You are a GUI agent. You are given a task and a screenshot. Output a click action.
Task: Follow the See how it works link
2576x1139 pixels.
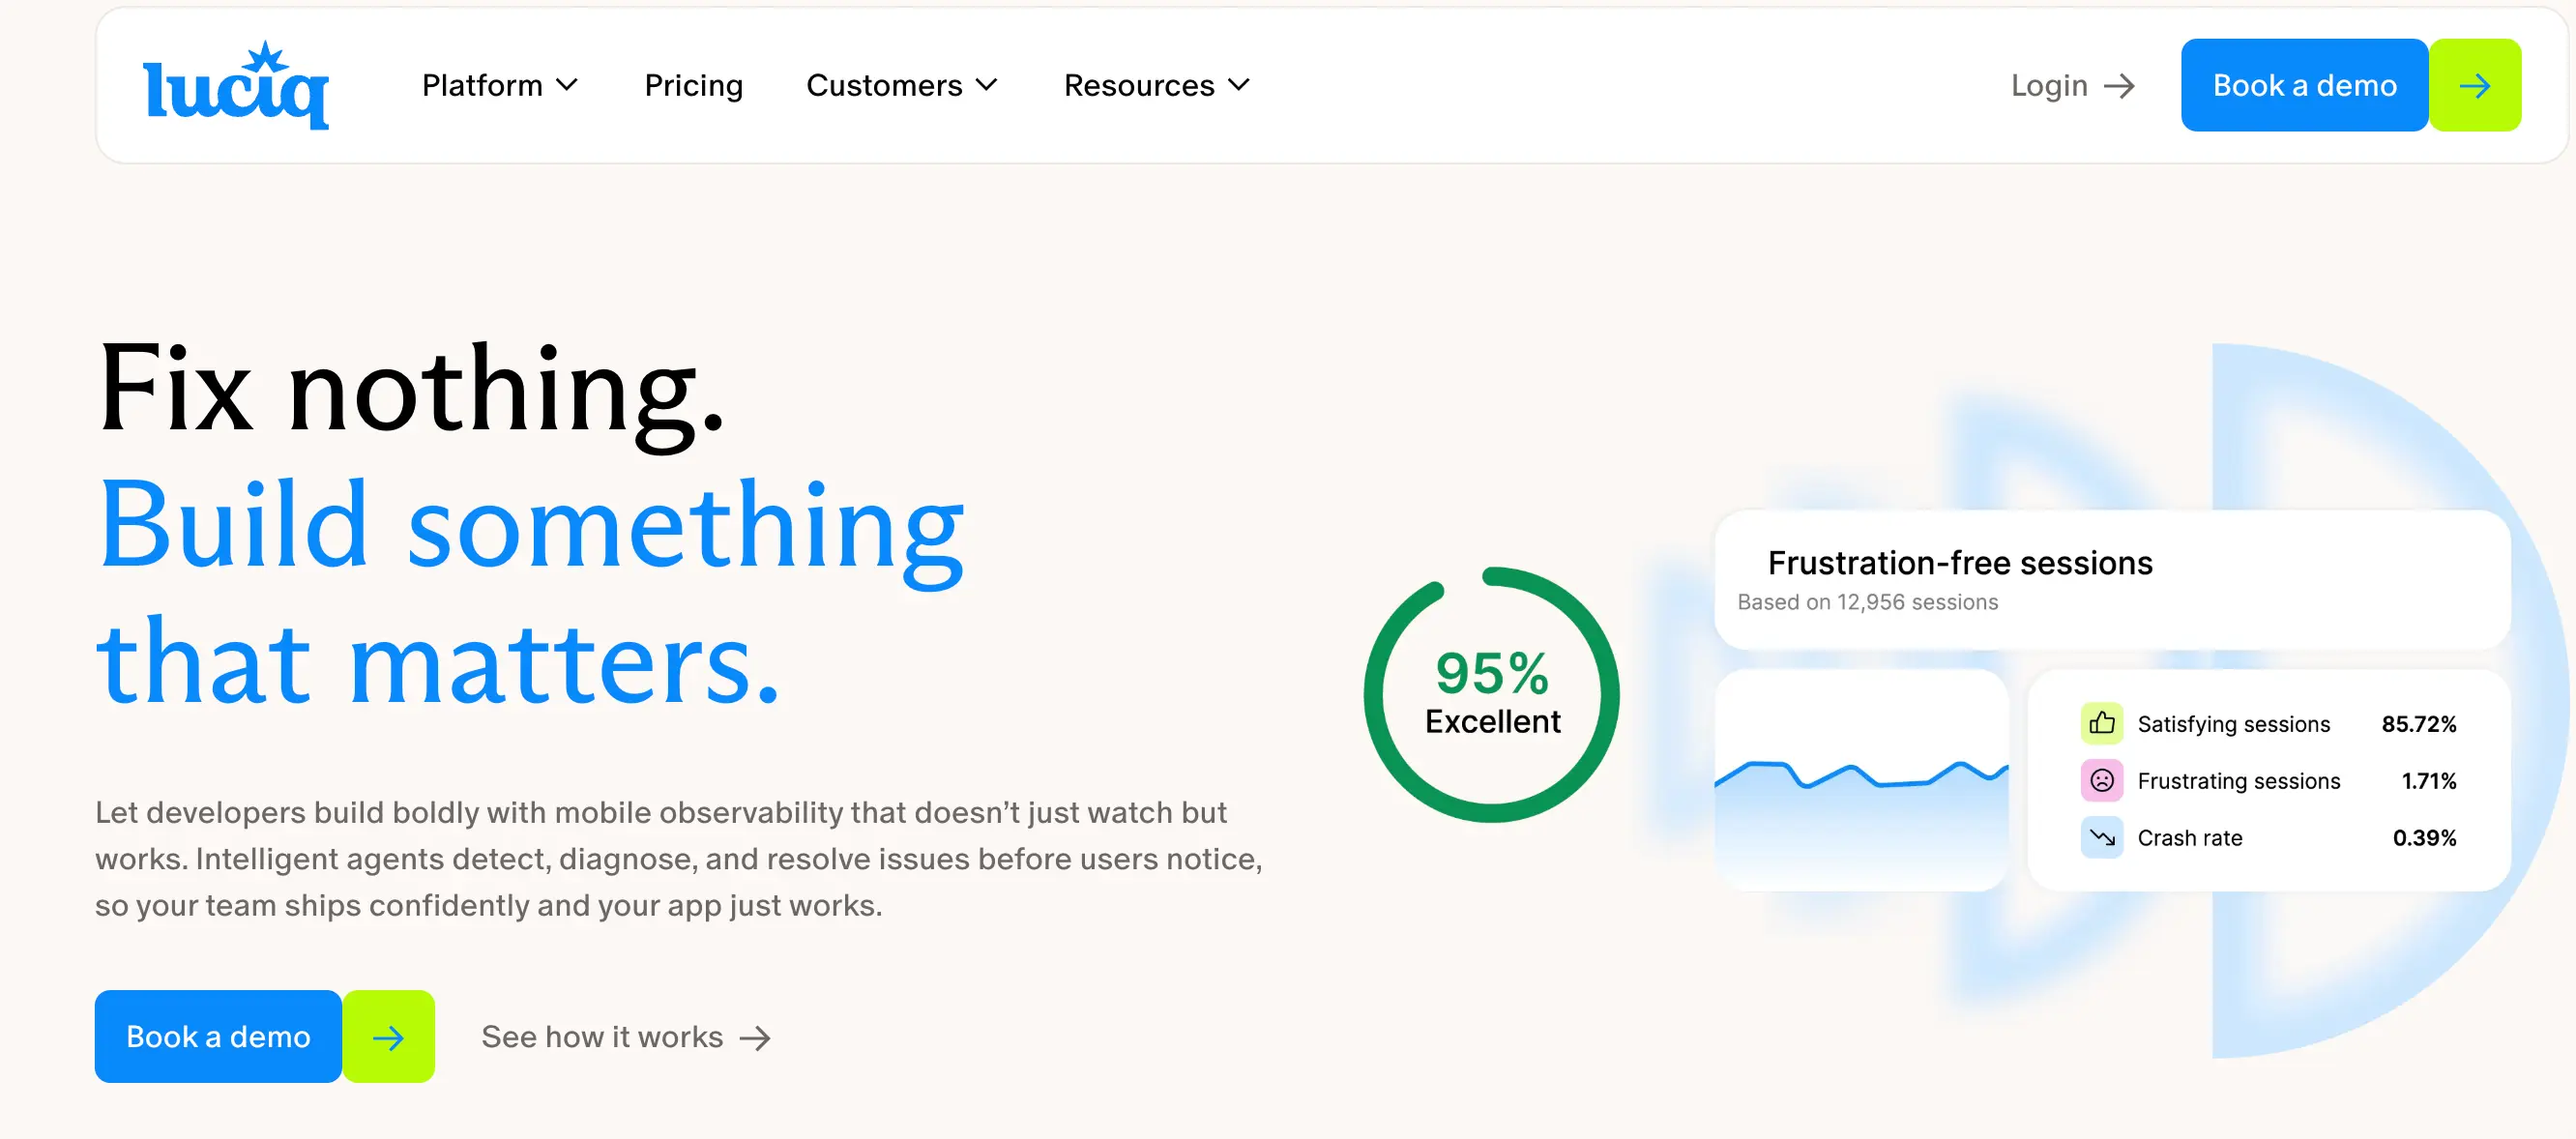pyautogui.click(x=601, y=1037)
